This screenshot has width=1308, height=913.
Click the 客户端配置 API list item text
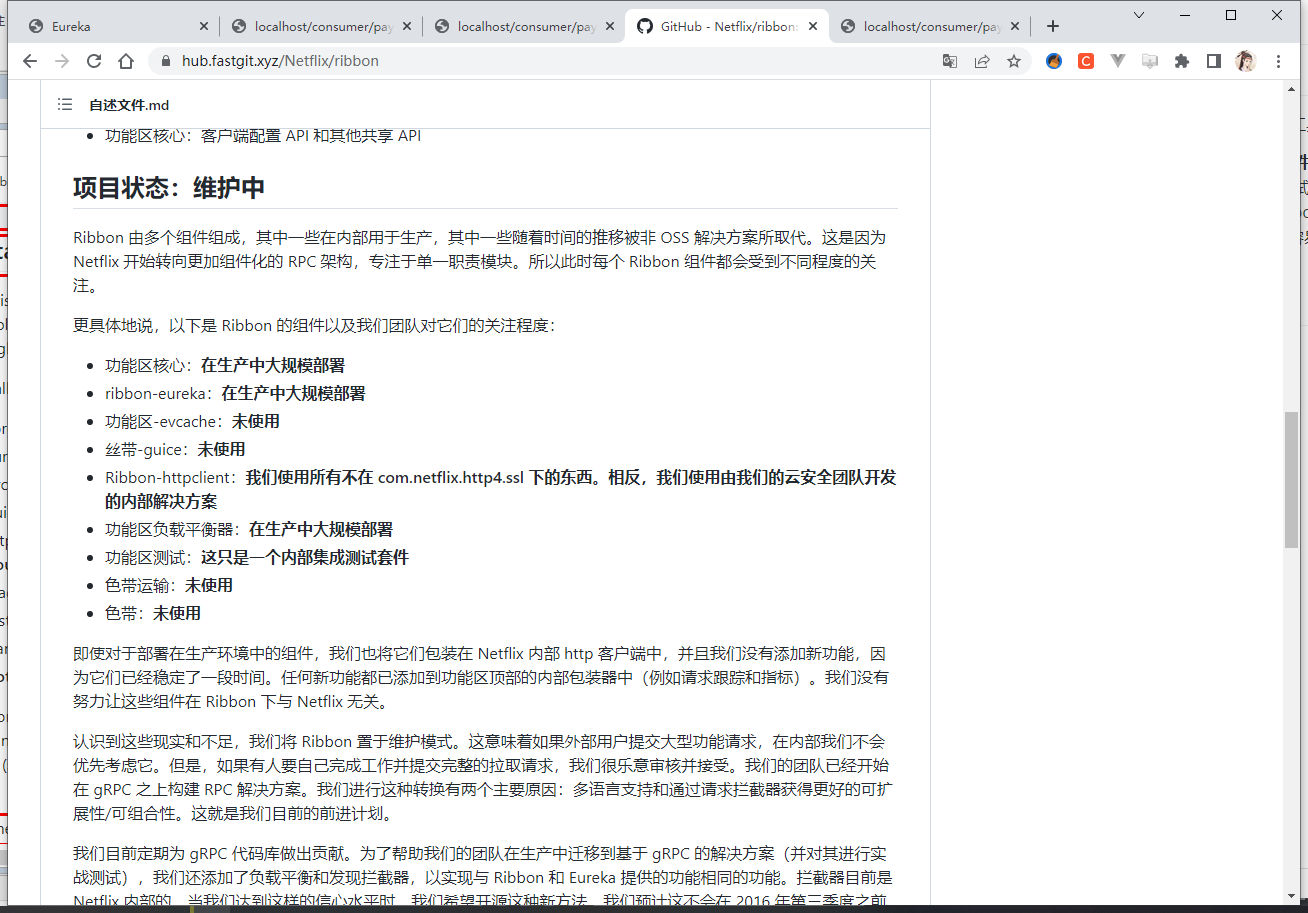point(263,135)
